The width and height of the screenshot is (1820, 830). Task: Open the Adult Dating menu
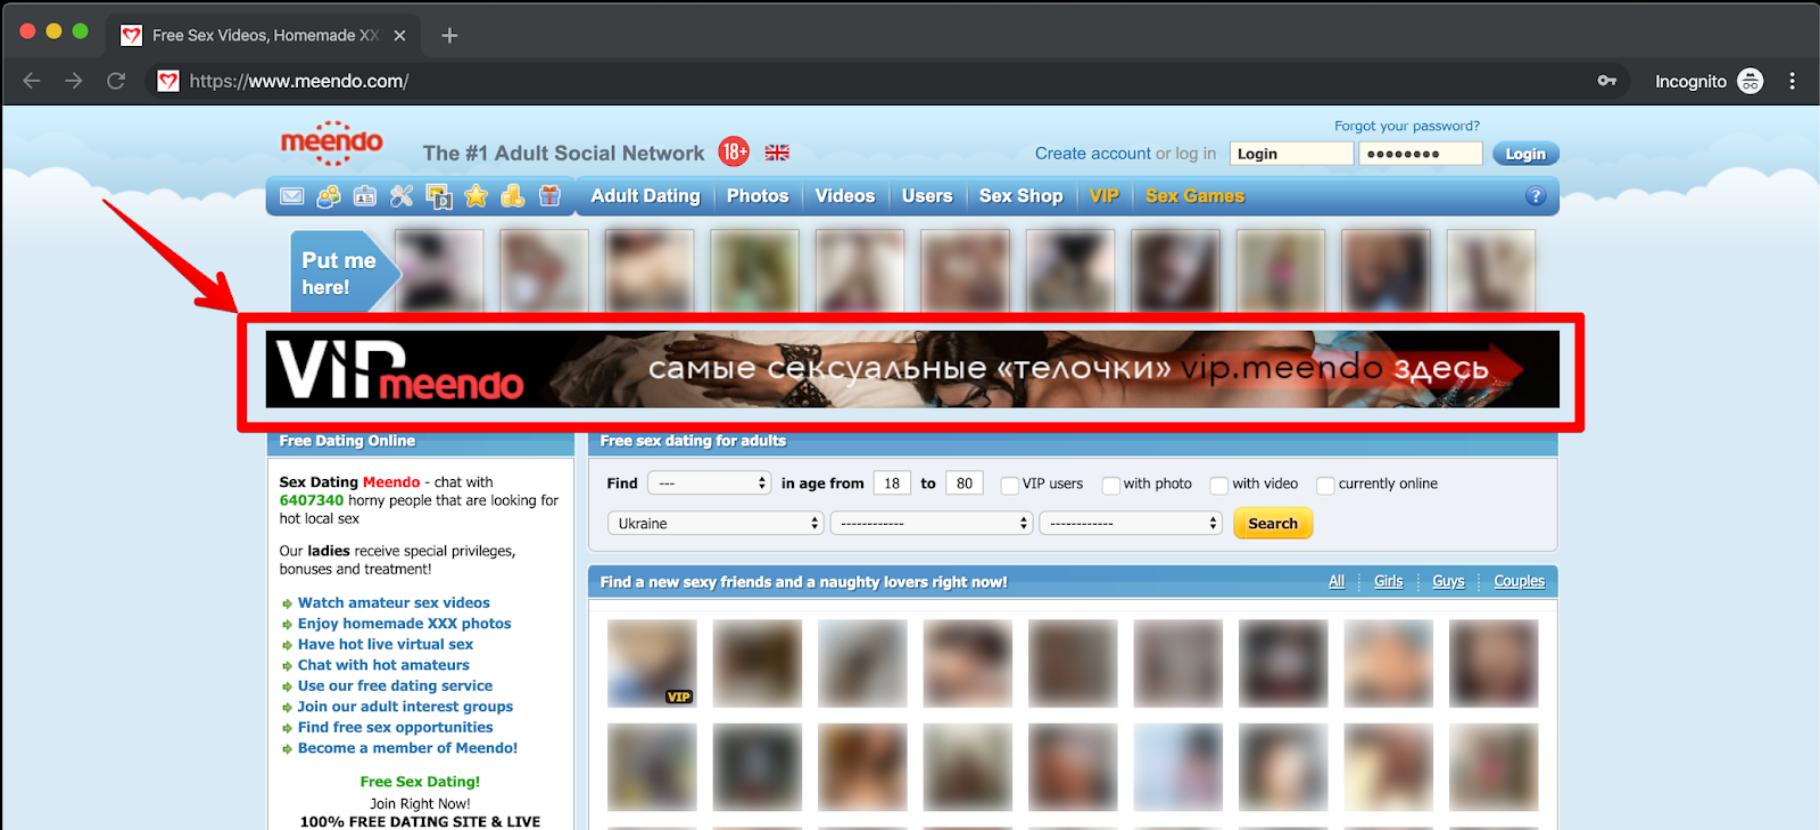[645, 196]
